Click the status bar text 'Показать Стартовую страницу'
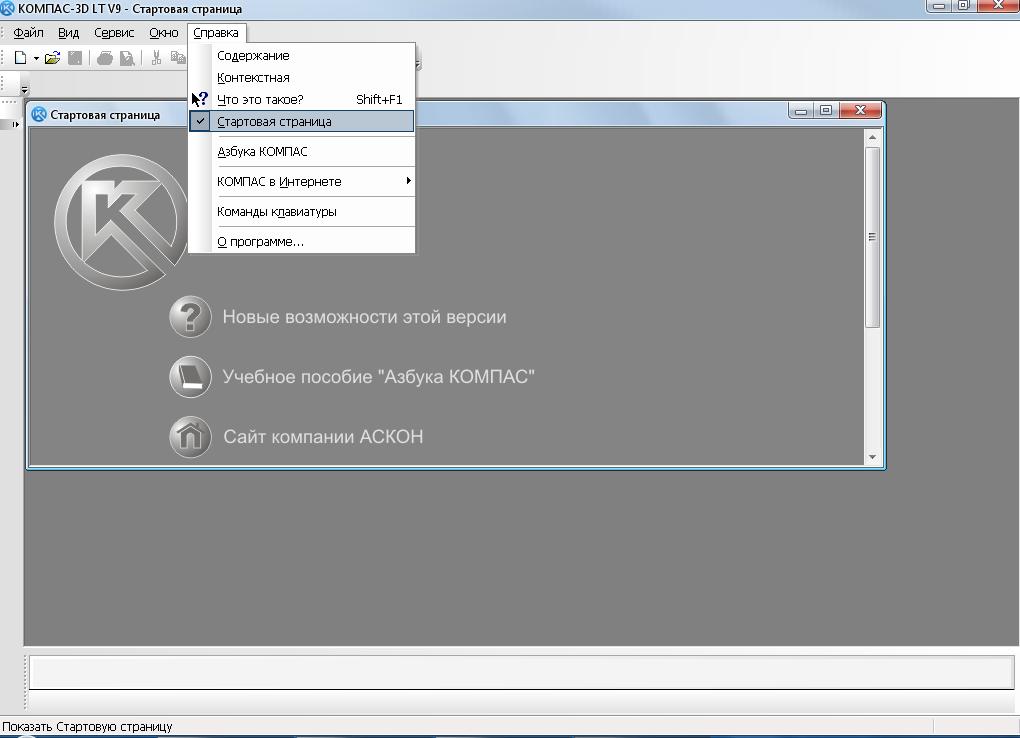 [87, 726]
